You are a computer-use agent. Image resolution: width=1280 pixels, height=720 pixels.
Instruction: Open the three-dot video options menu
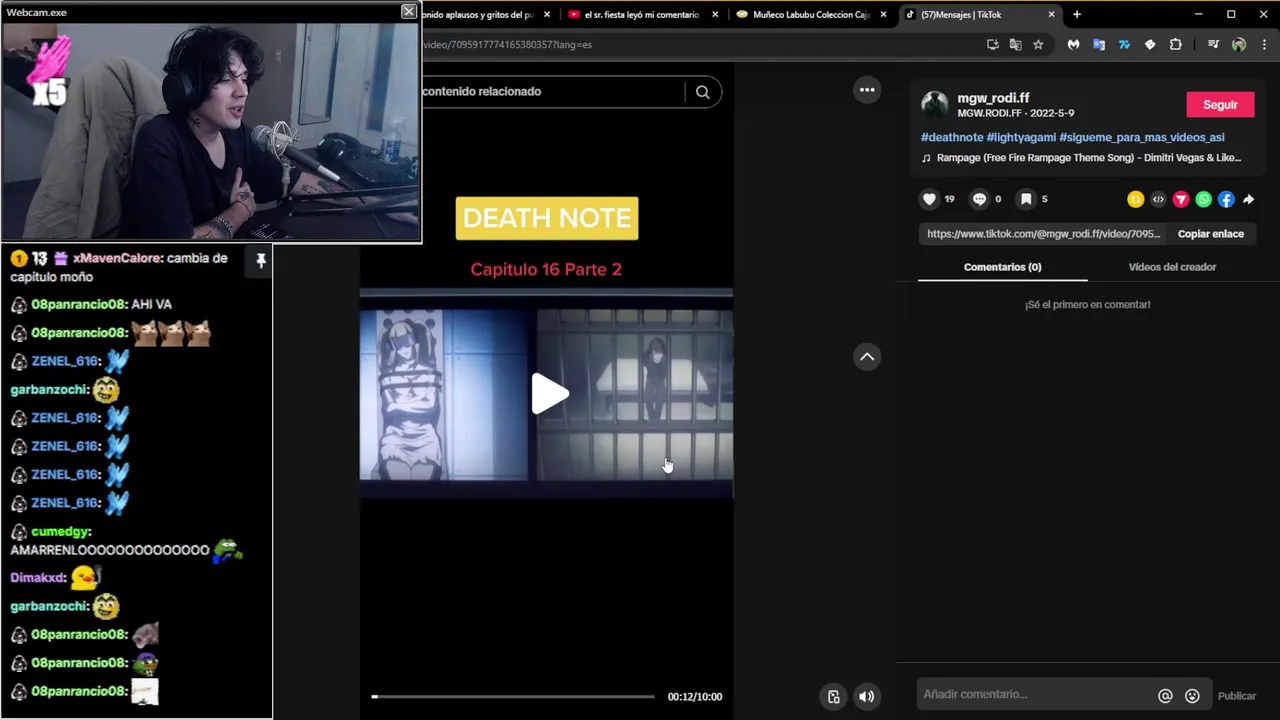[x=867, y=90]
